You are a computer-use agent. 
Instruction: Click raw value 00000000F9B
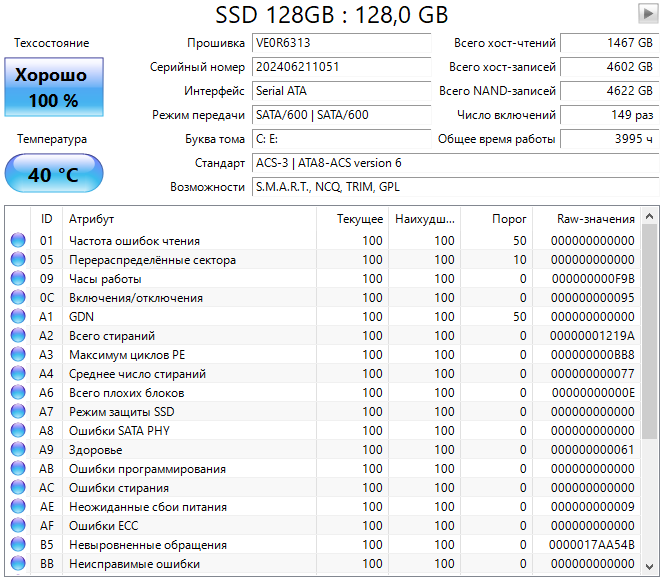click(593, 279)
